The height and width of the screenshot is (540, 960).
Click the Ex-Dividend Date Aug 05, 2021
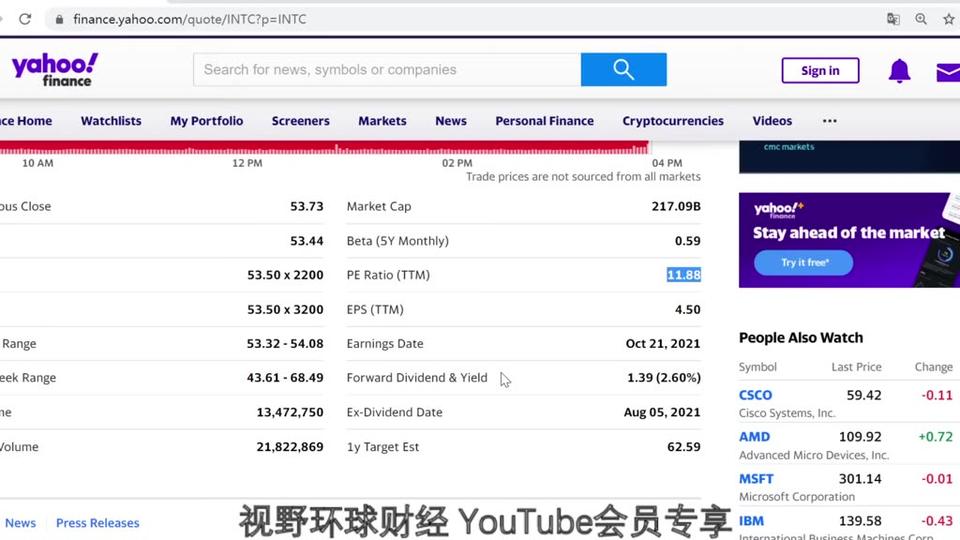pos(662,412)
